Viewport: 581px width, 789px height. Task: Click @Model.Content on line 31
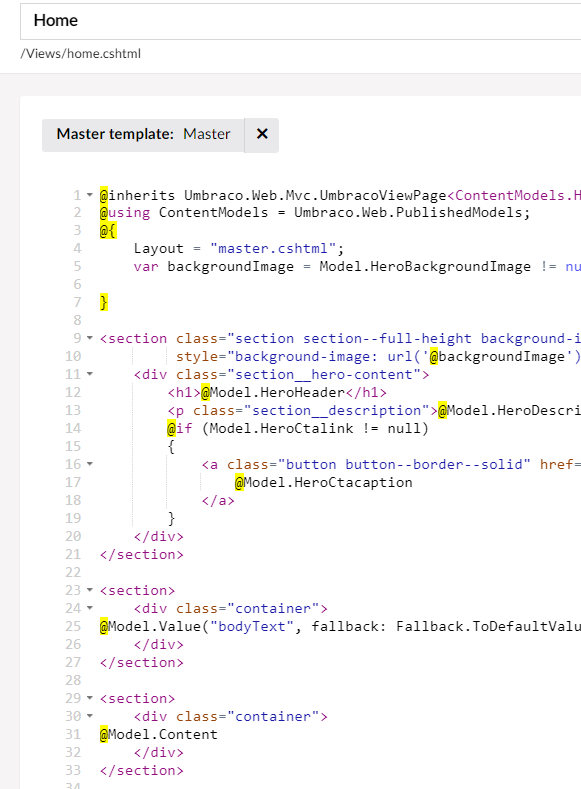click(x=159, y=735)
